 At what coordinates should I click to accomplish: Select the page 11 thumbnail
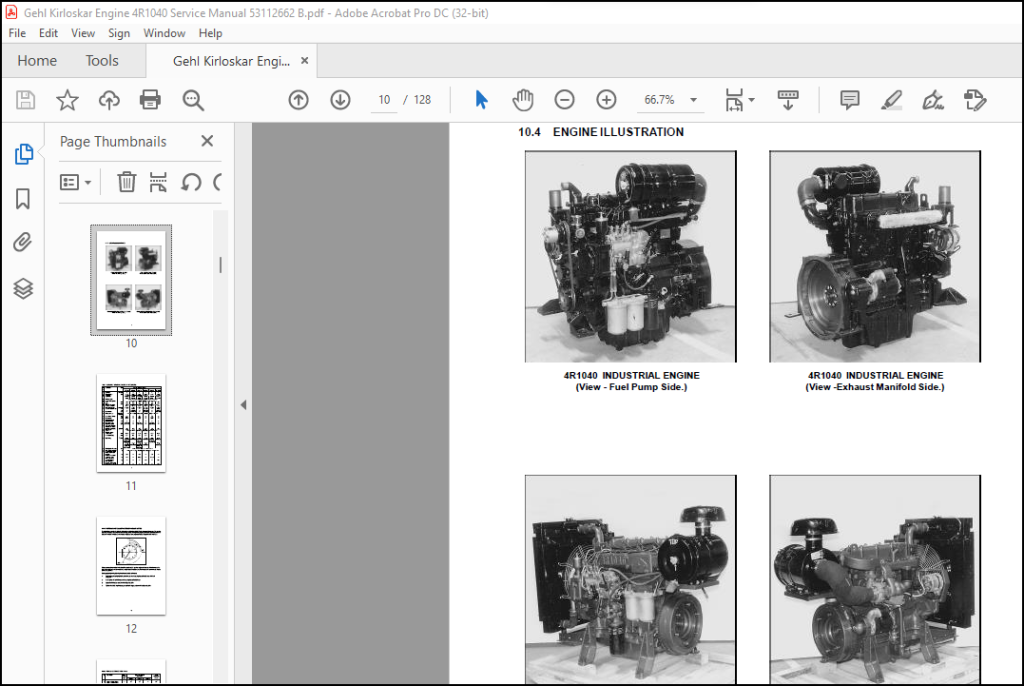pos(131,423)
